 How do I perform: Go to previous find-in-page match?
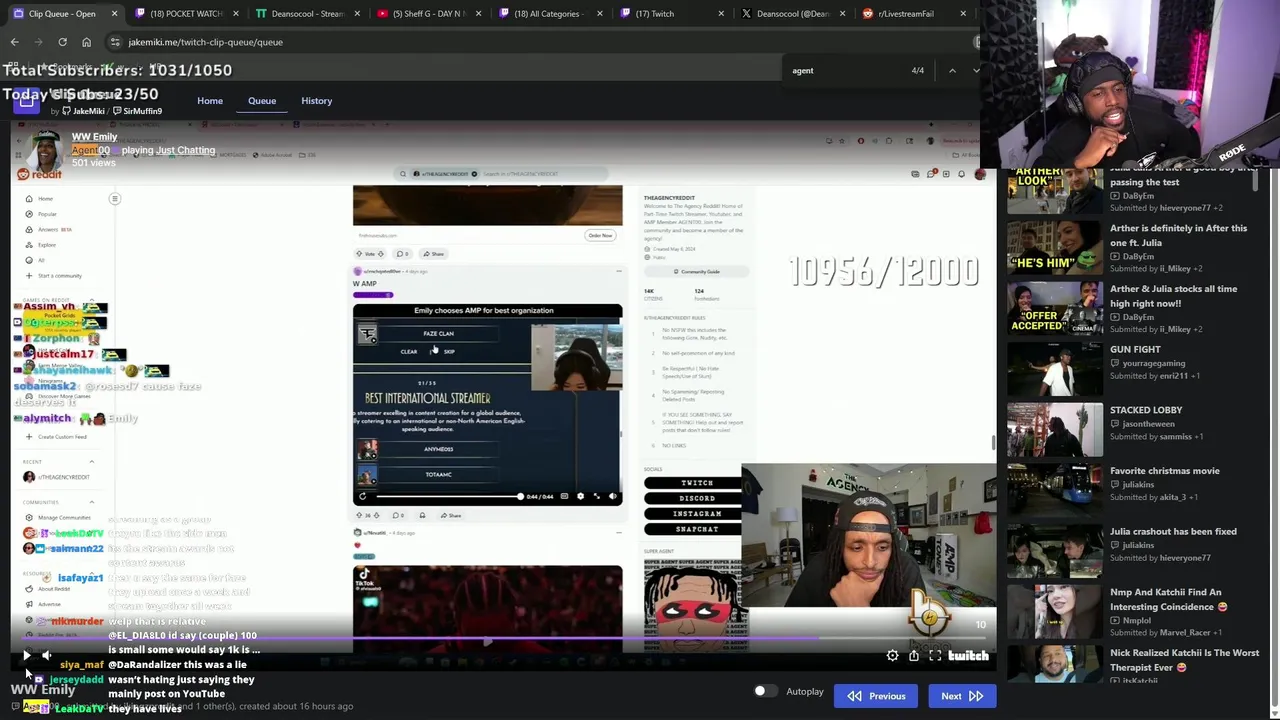(952, 70)
